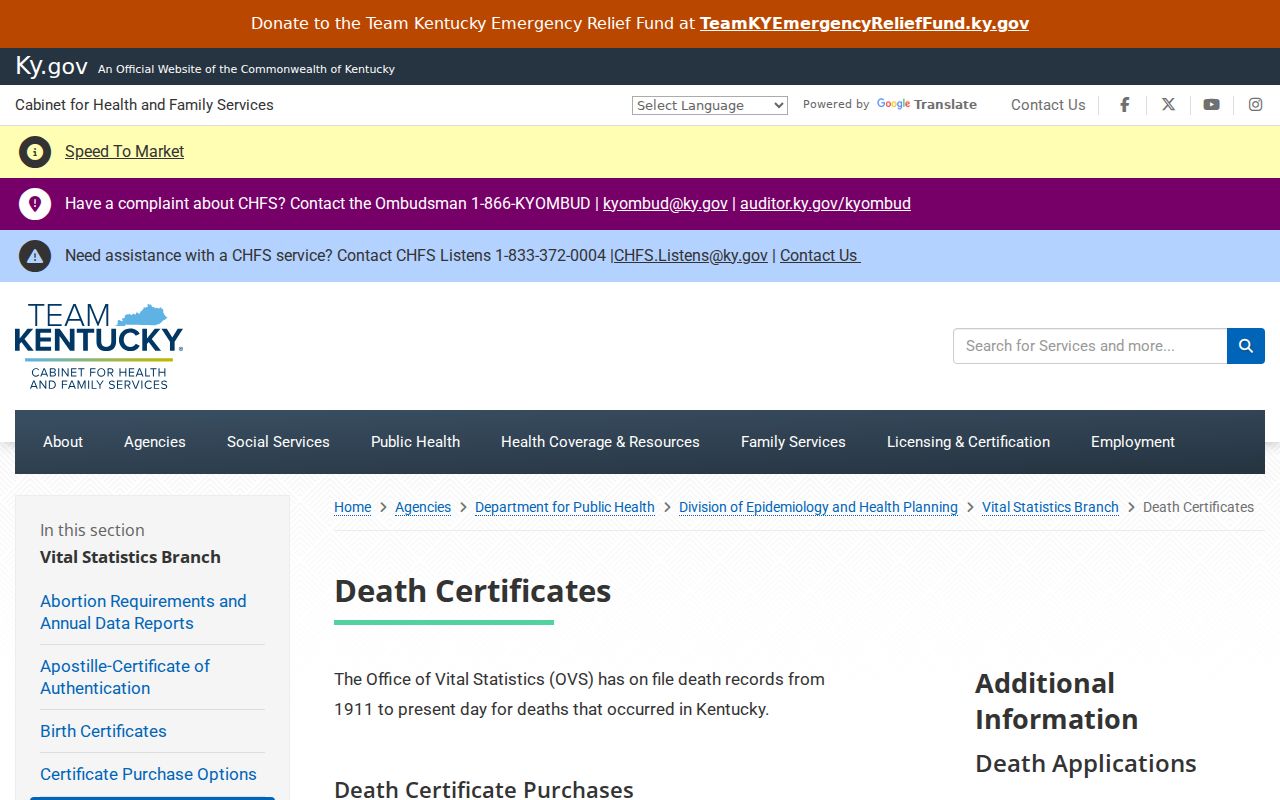Open the Public Health menu
The image size is (1280, 800).
coord(415,442)
